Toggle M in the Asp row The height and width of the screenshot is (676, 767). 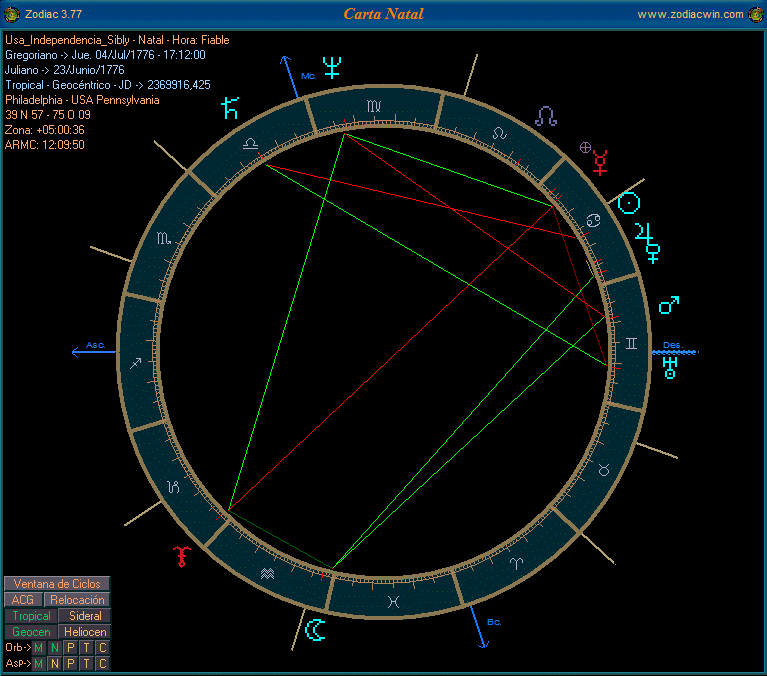(x=39, y=664)
